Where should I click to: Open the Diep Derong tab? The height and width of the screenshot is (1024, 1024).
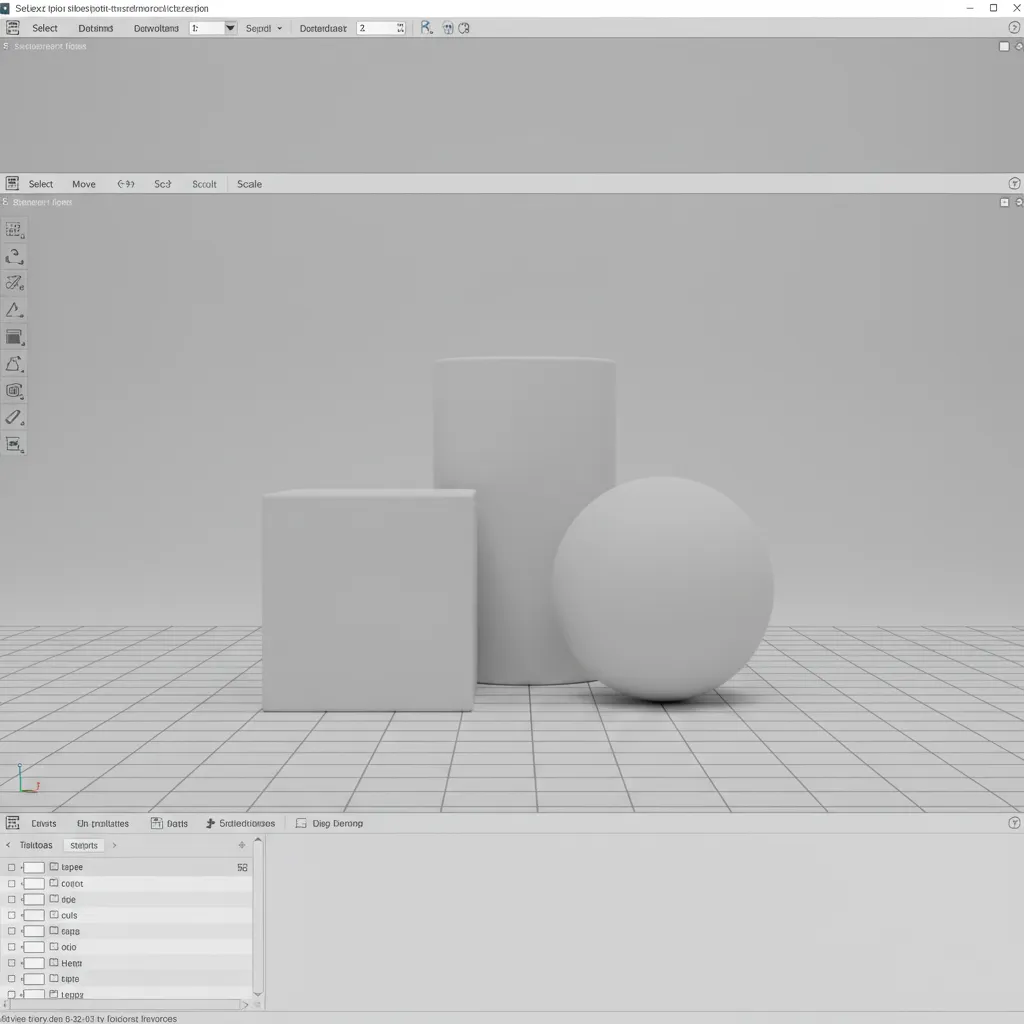[329, 824]
